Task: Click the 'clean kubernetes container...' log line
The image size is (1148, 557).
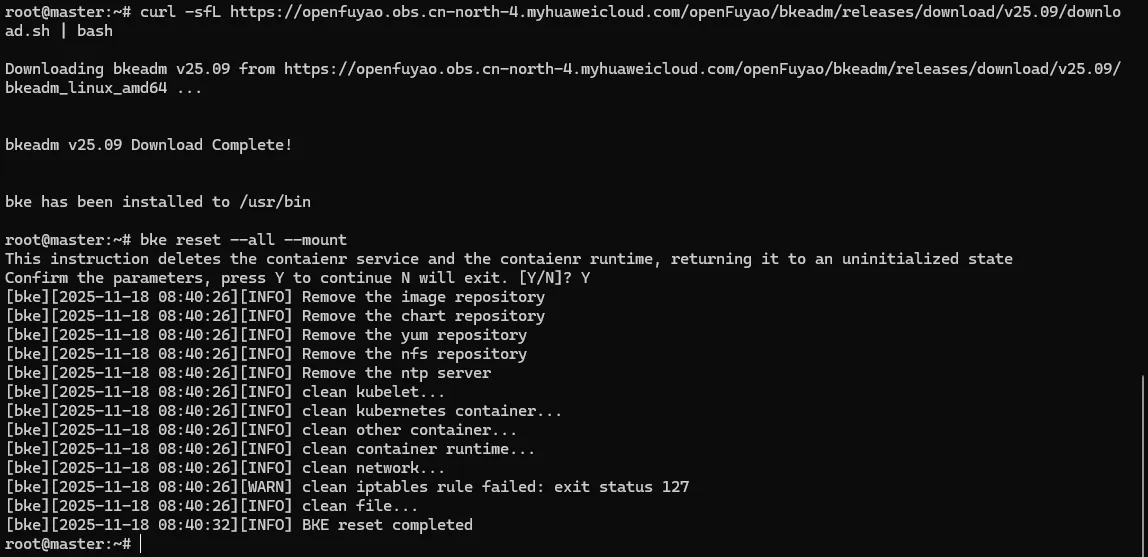Action: tap(432, 411)
